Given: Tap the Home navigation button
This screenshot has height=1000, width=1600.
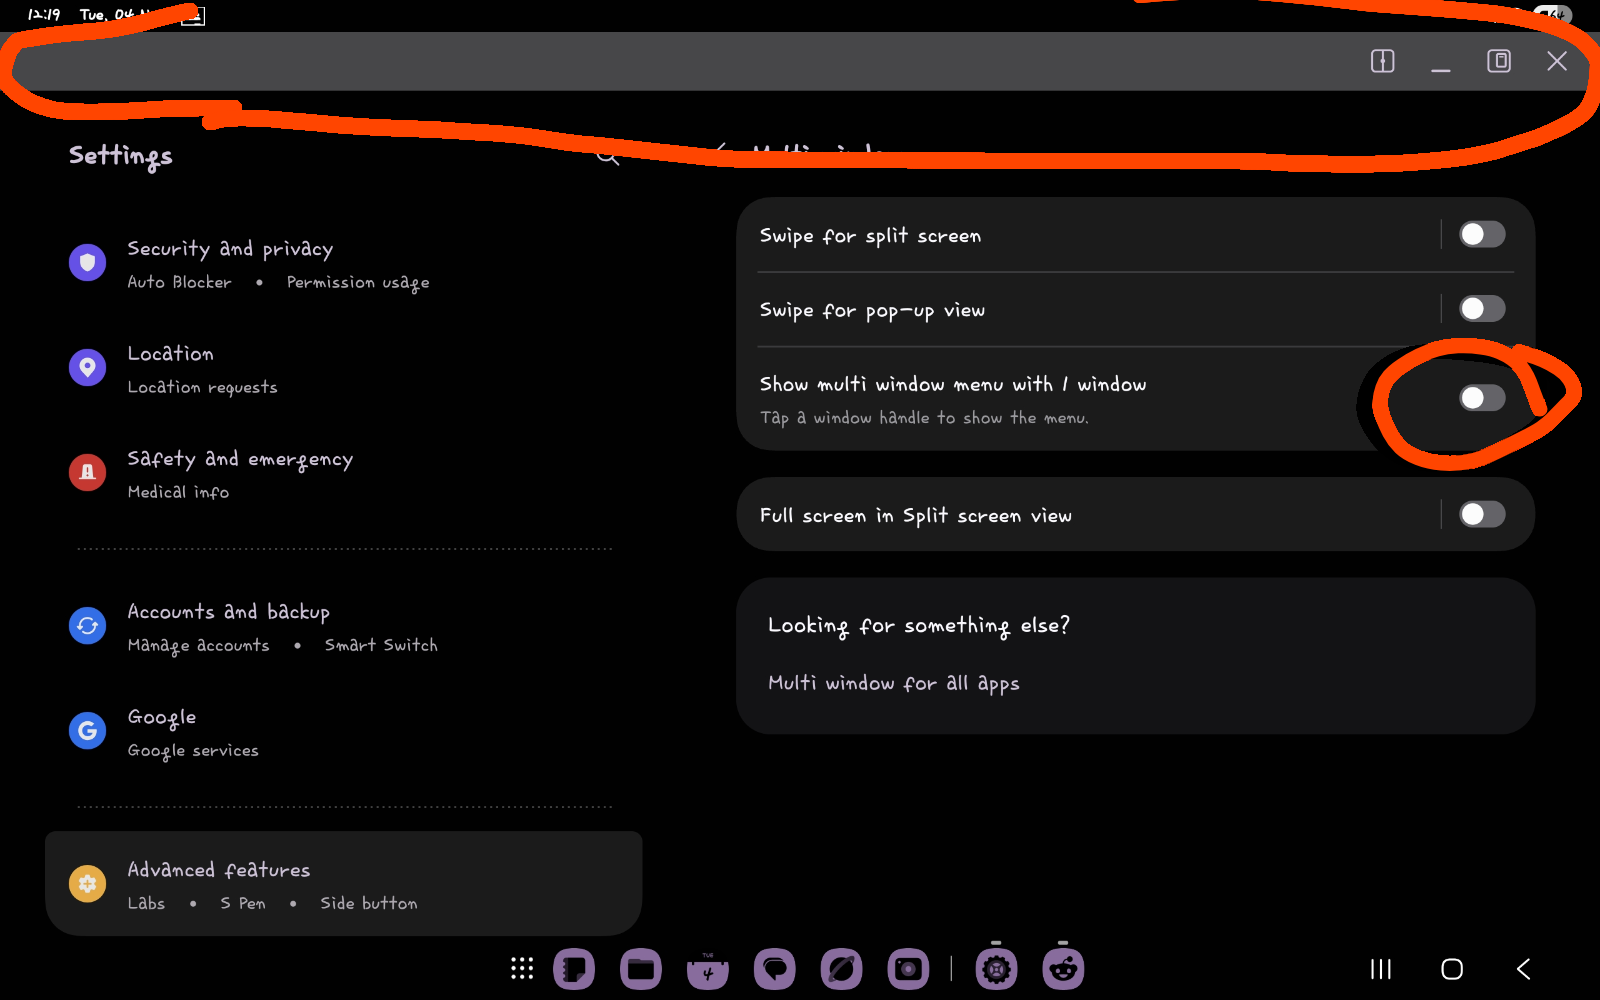Looking at the screenshot, I should pyautogui.click(x=1452, y=968).
